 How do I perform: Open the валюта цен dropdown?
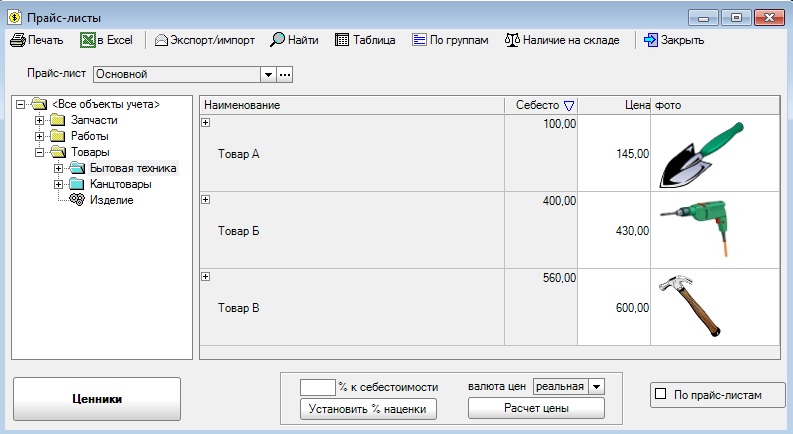596,386
